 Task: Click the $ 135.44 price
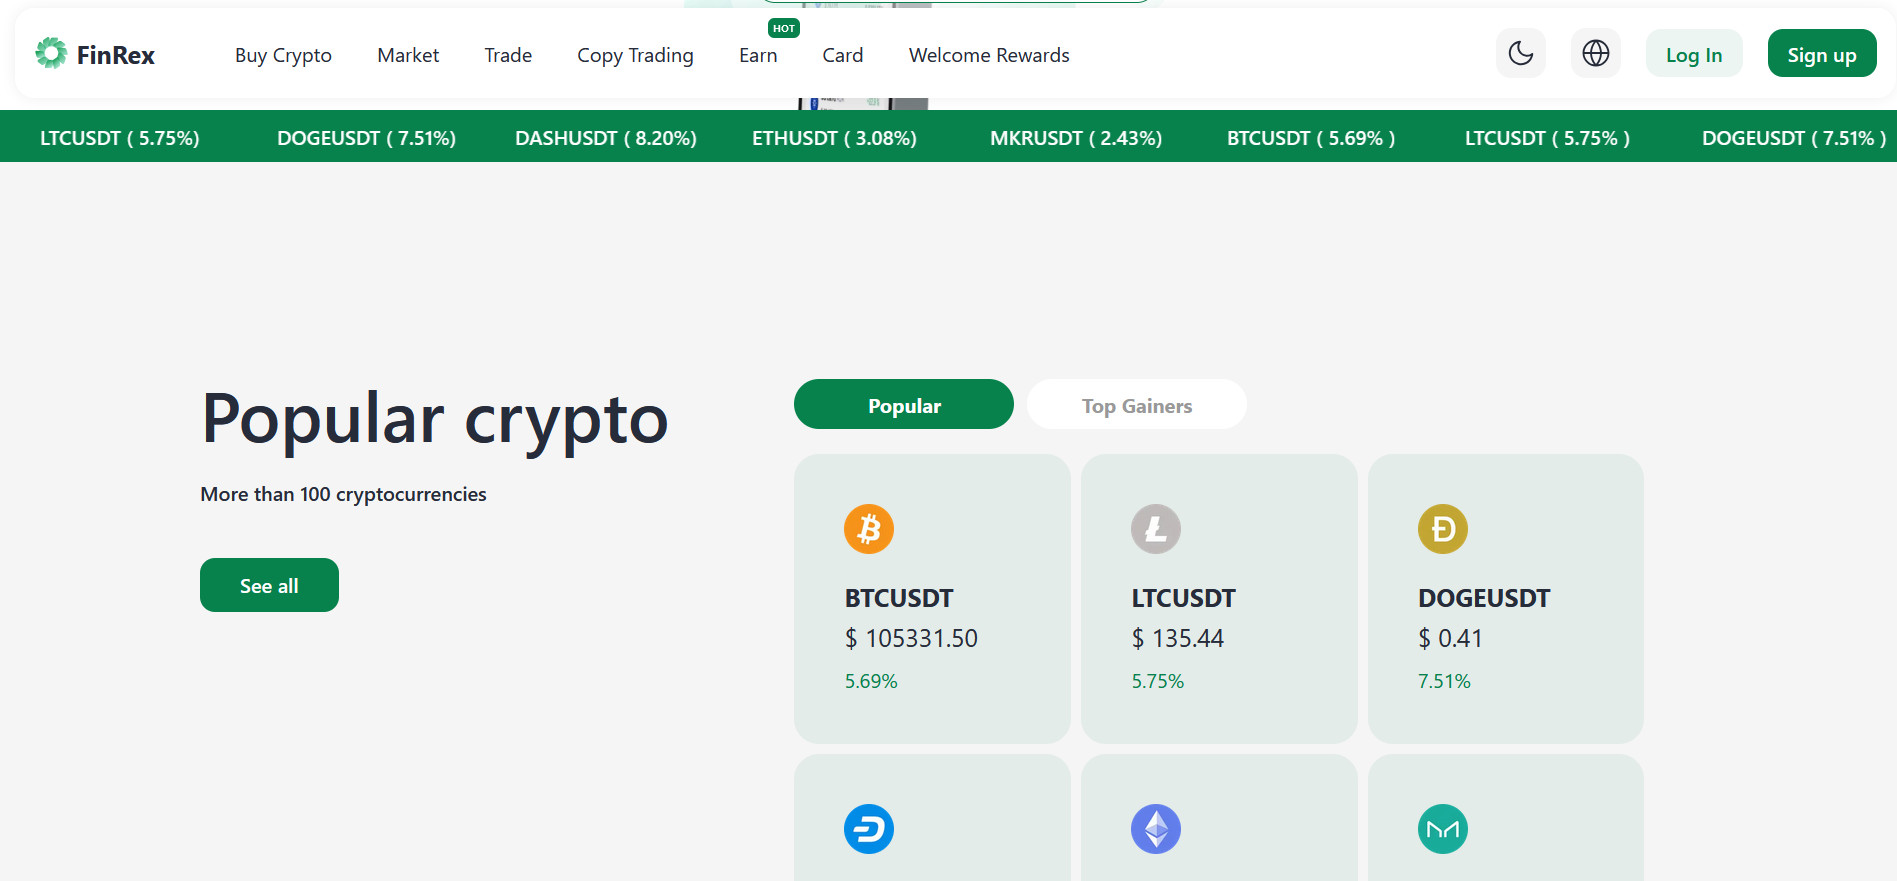click(x=1178, y=638)
